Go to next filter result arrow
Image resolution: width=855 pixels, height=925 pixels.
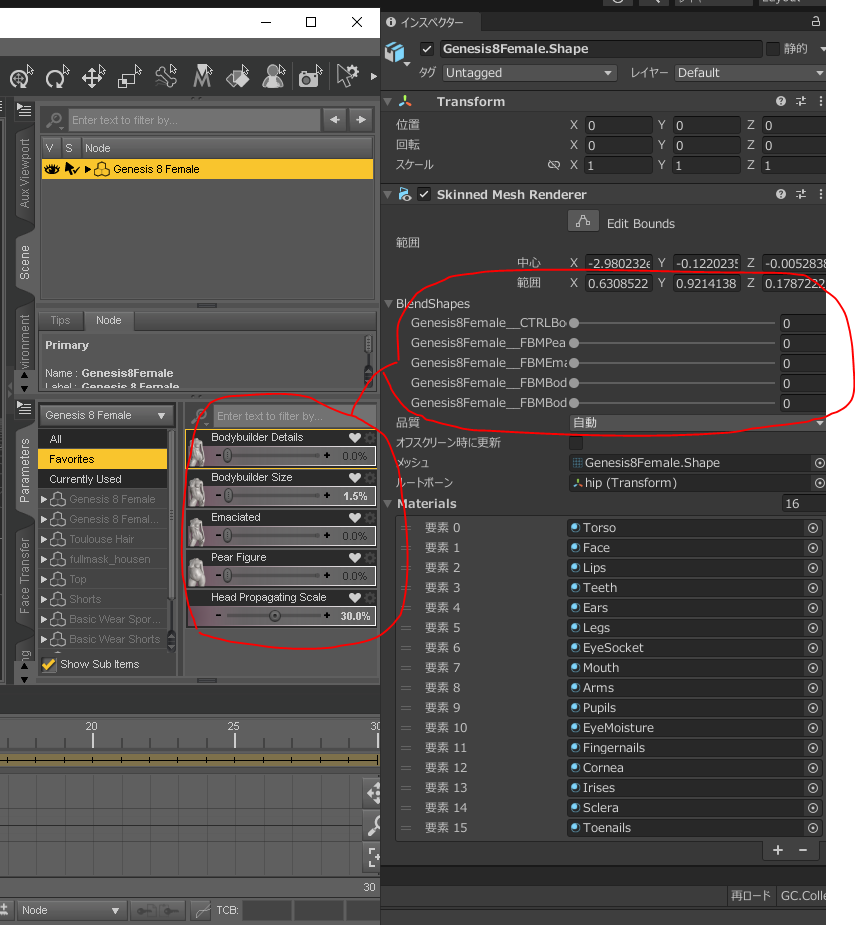[x=361, y=120]
